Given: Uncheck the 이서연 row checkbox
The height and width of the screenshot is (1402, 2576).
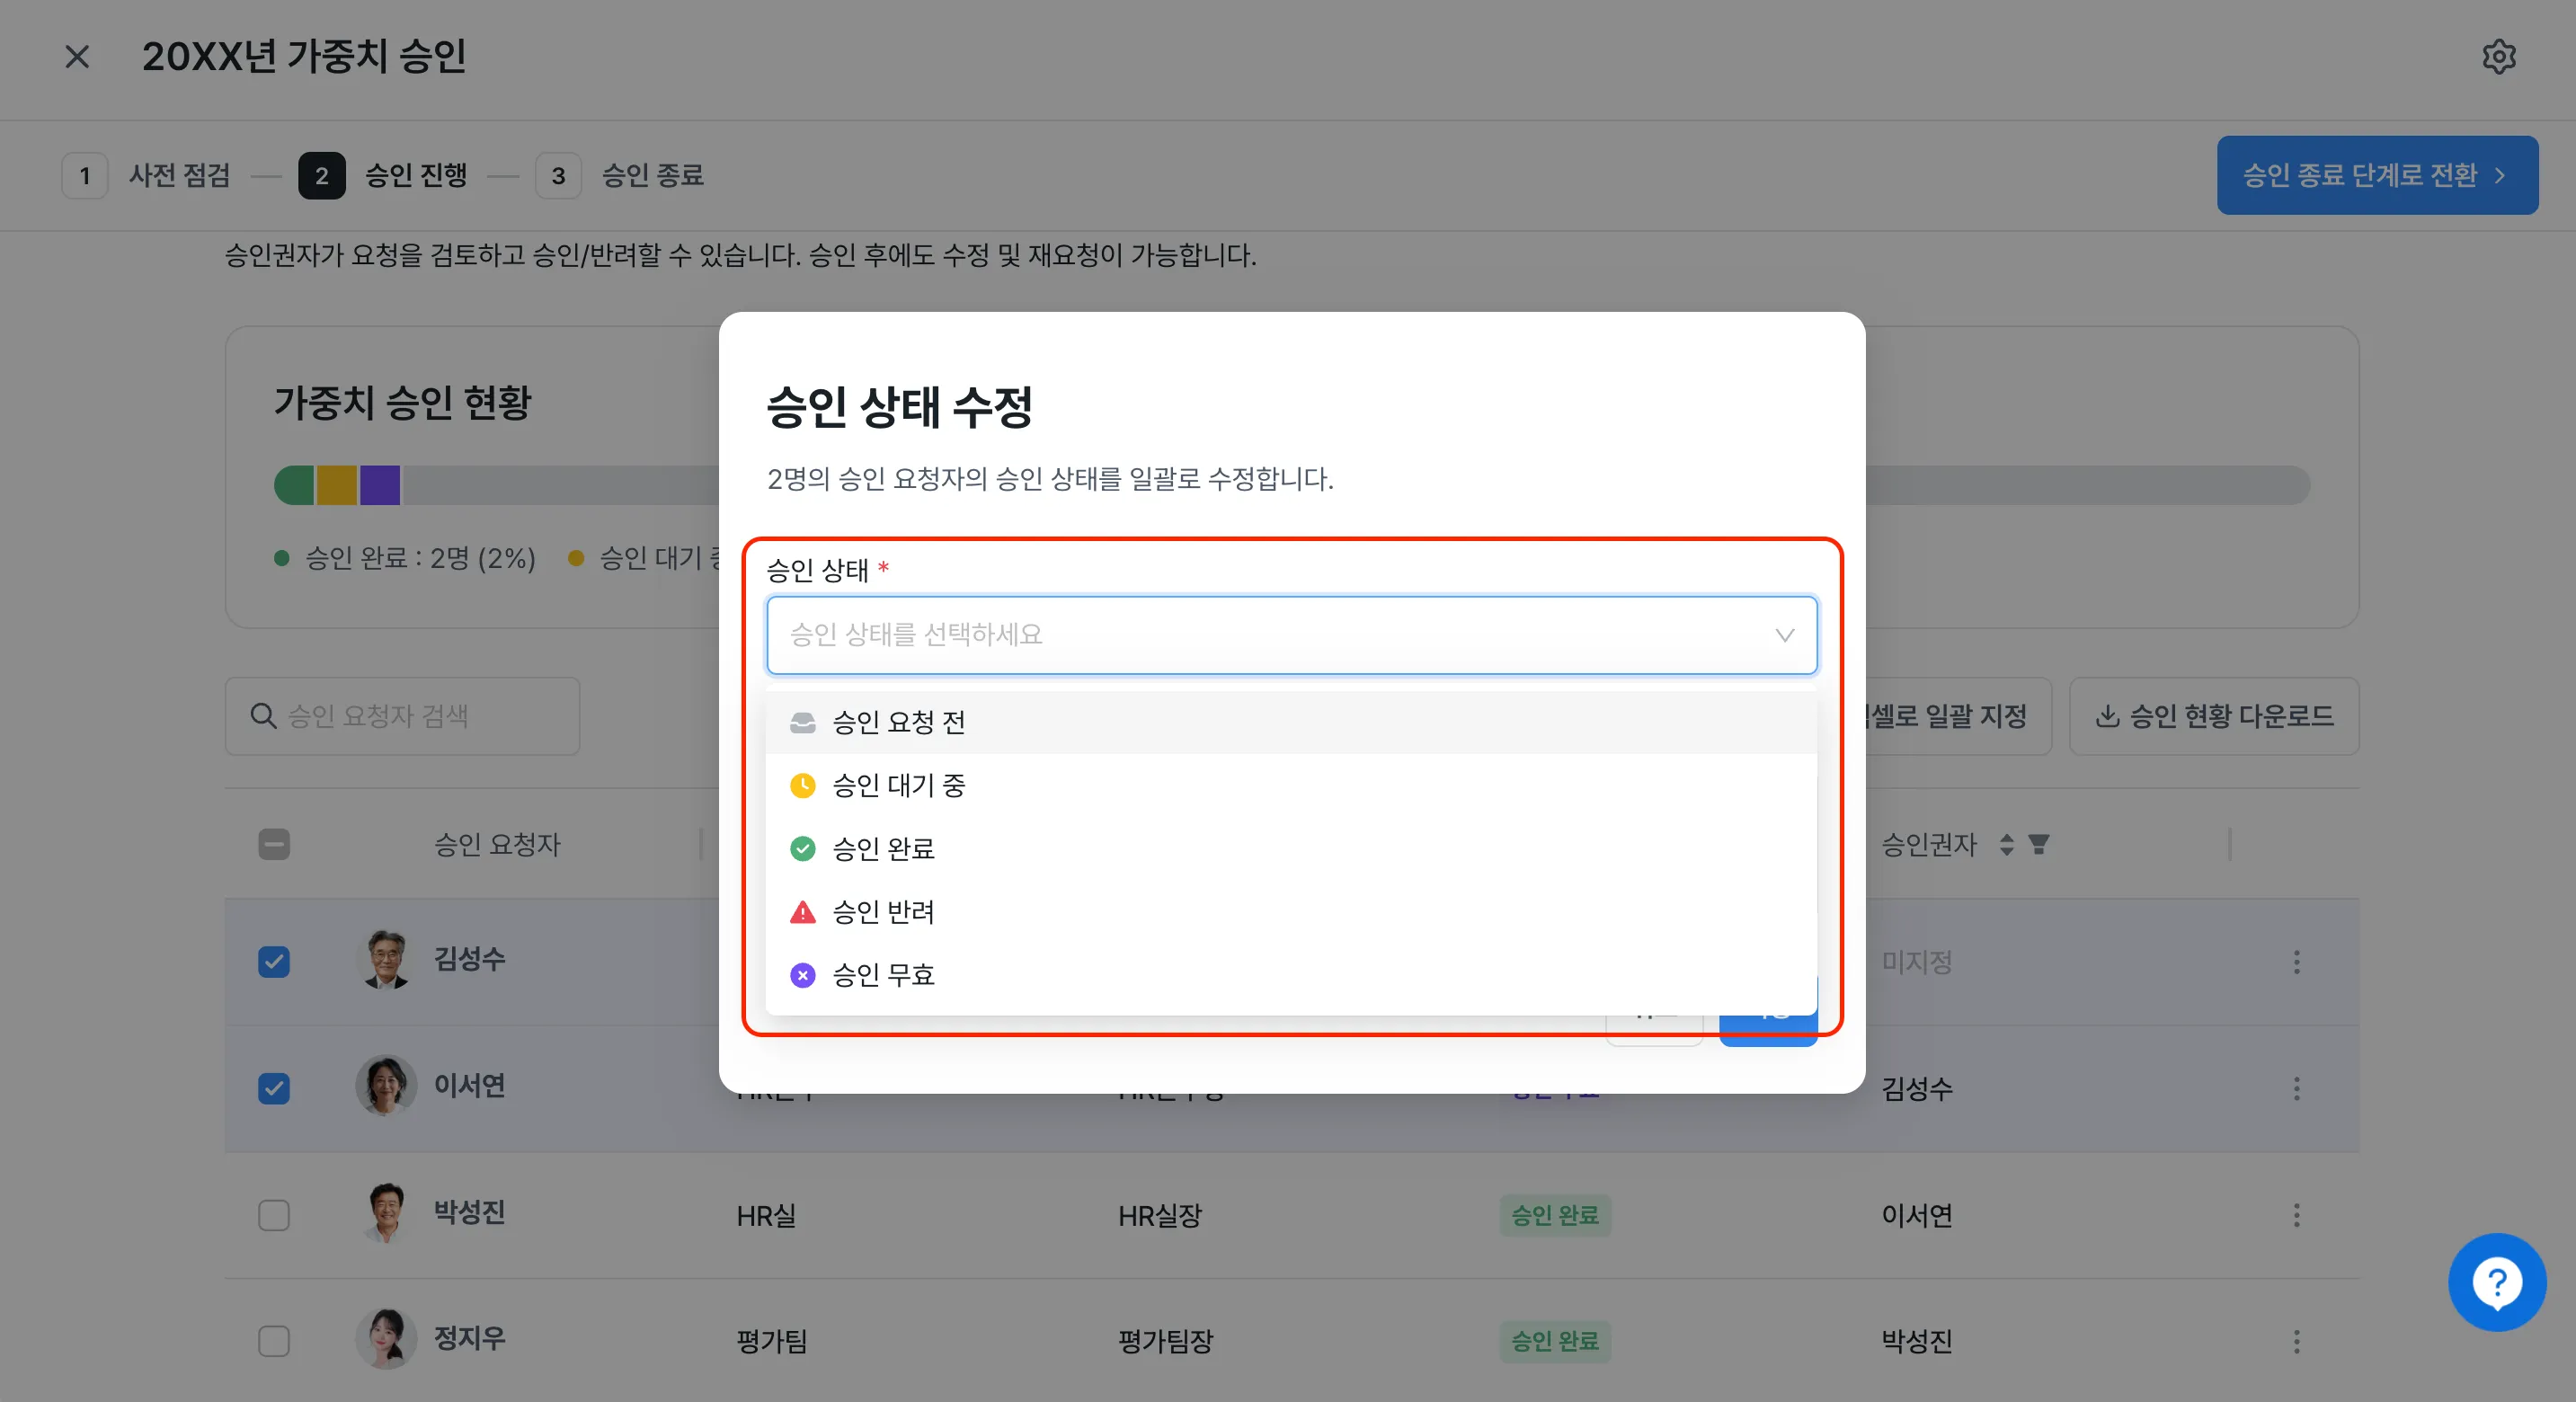Looking at the screenshot, I should coord(274,1089).
